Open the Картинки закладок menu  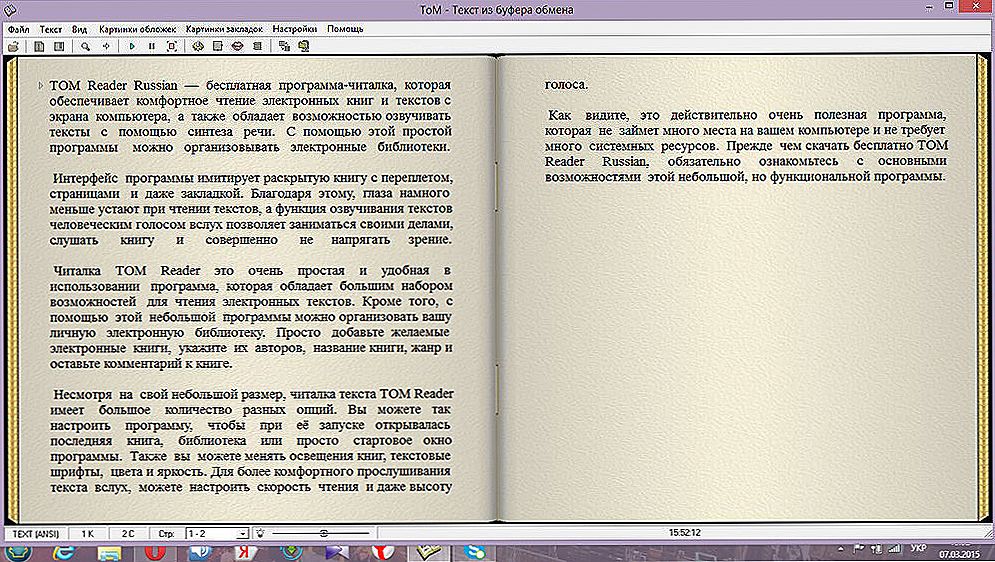coord(224,29)
